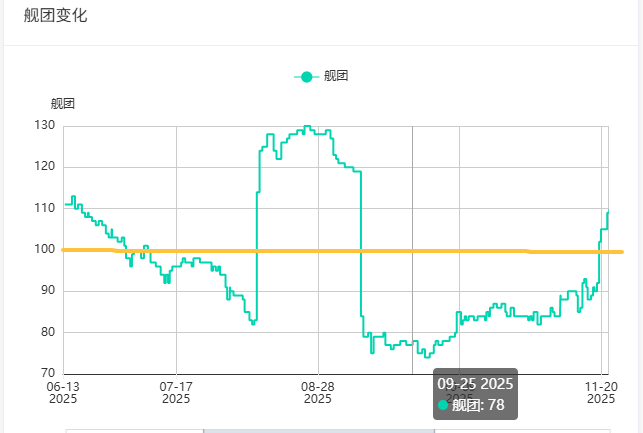This screenshot has width=643, height=433.
Task: Click the 100 y-axis value label
Action: tap(44, 249)
